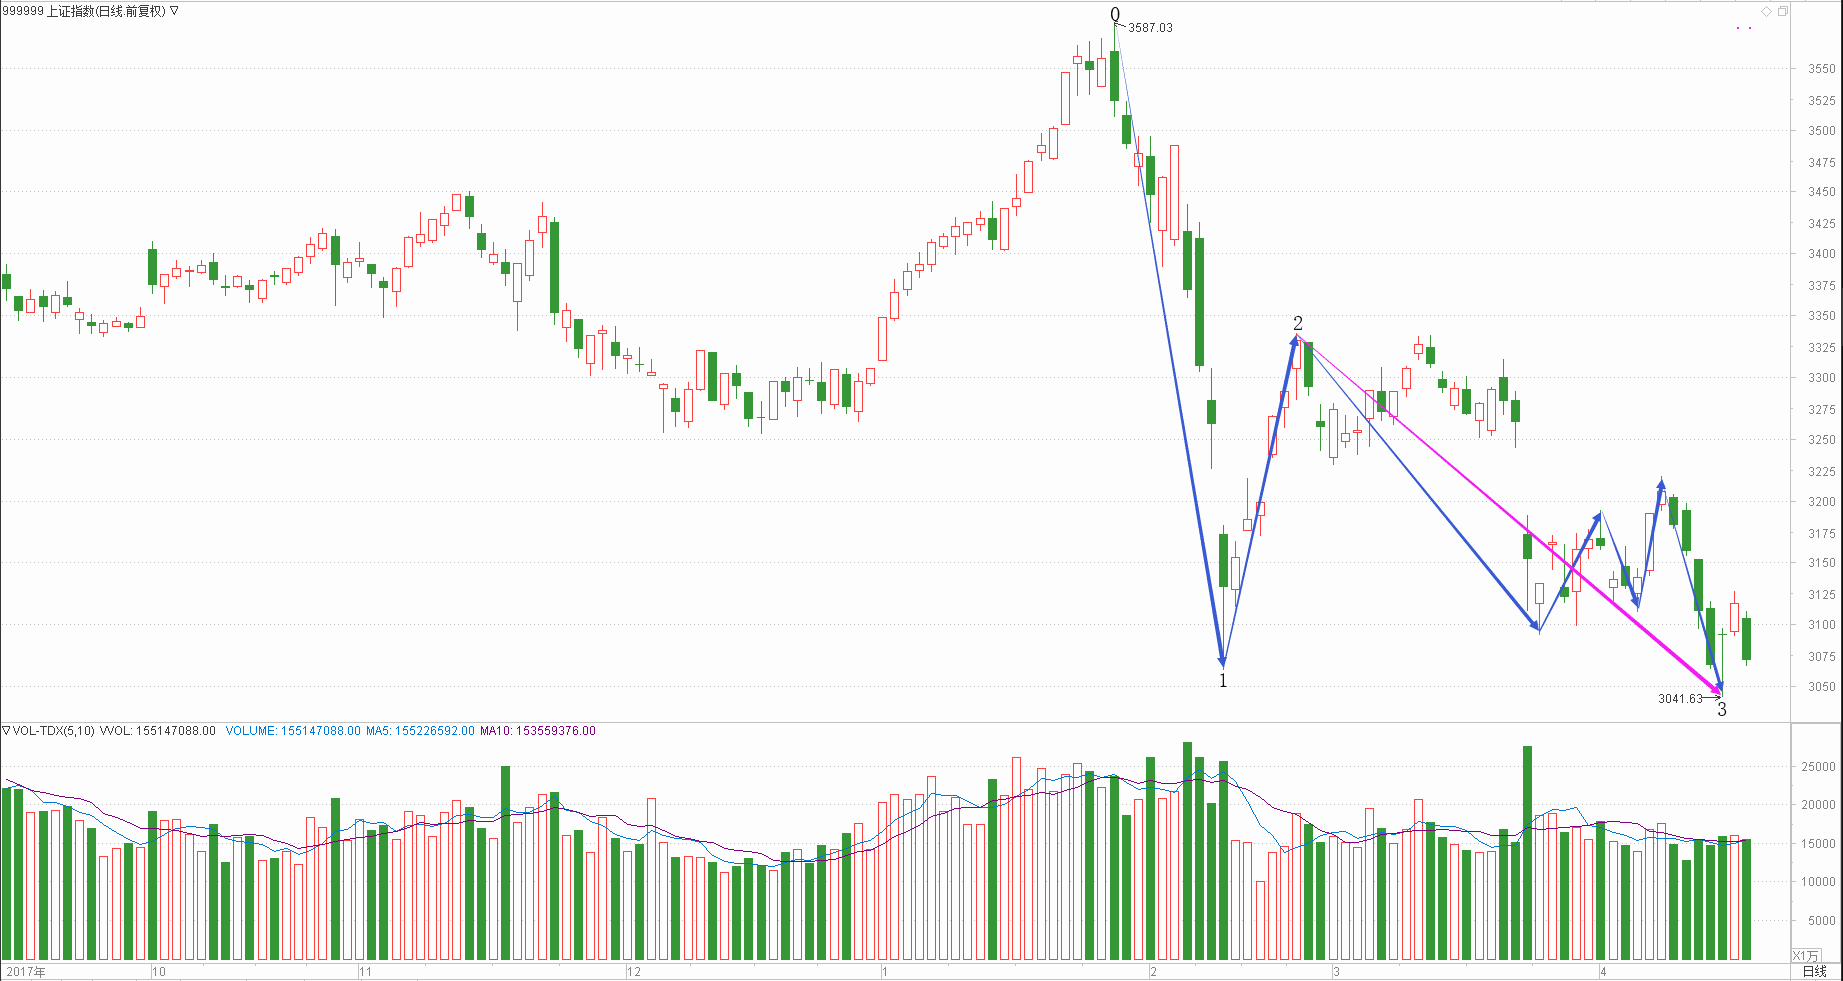The height and width of the screenshot is (981, 1843).
Task: Click the 999999 上证指数 chart title
Action: [x=84, y=11]
